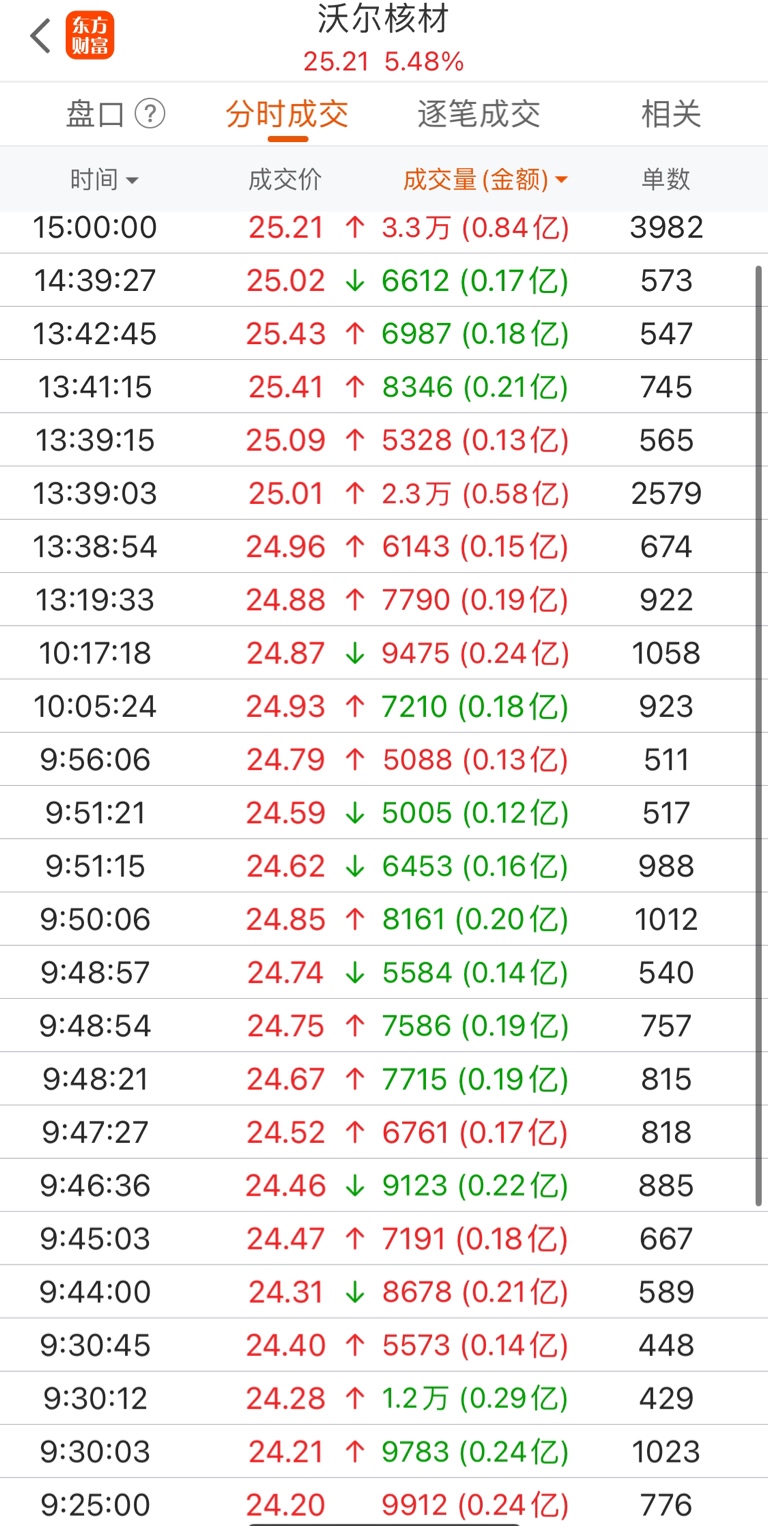Switch to the 盘口 tab
The width and height of the screenshot is (768, 1526).
click(x=95, y=114)
